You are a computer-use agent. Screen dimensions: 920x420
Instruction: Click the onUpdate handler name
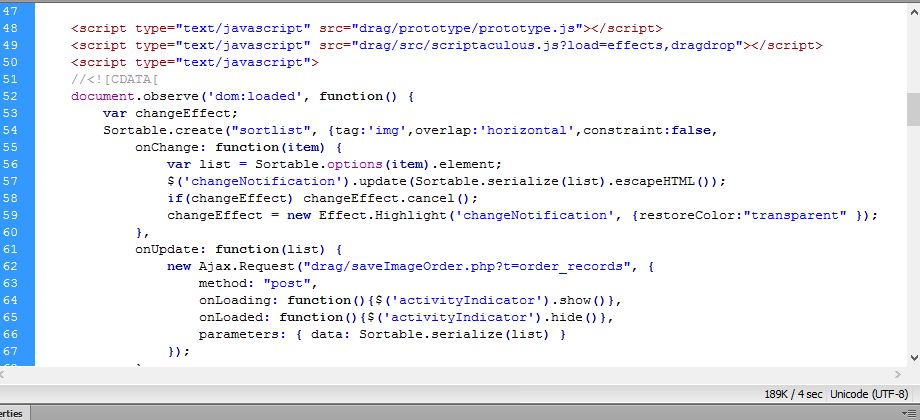(170, 249)
